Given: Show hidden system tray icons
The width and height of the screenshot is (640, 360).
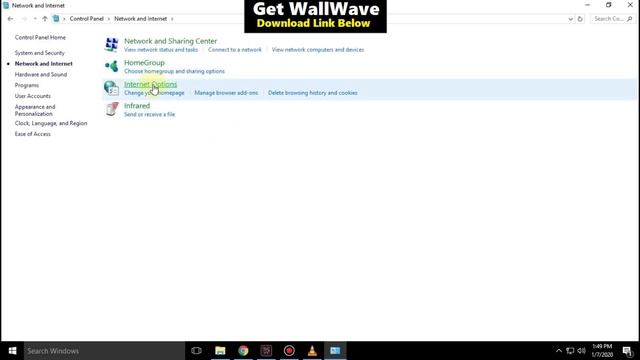Looking at the screenshot, I should [559, 351].
